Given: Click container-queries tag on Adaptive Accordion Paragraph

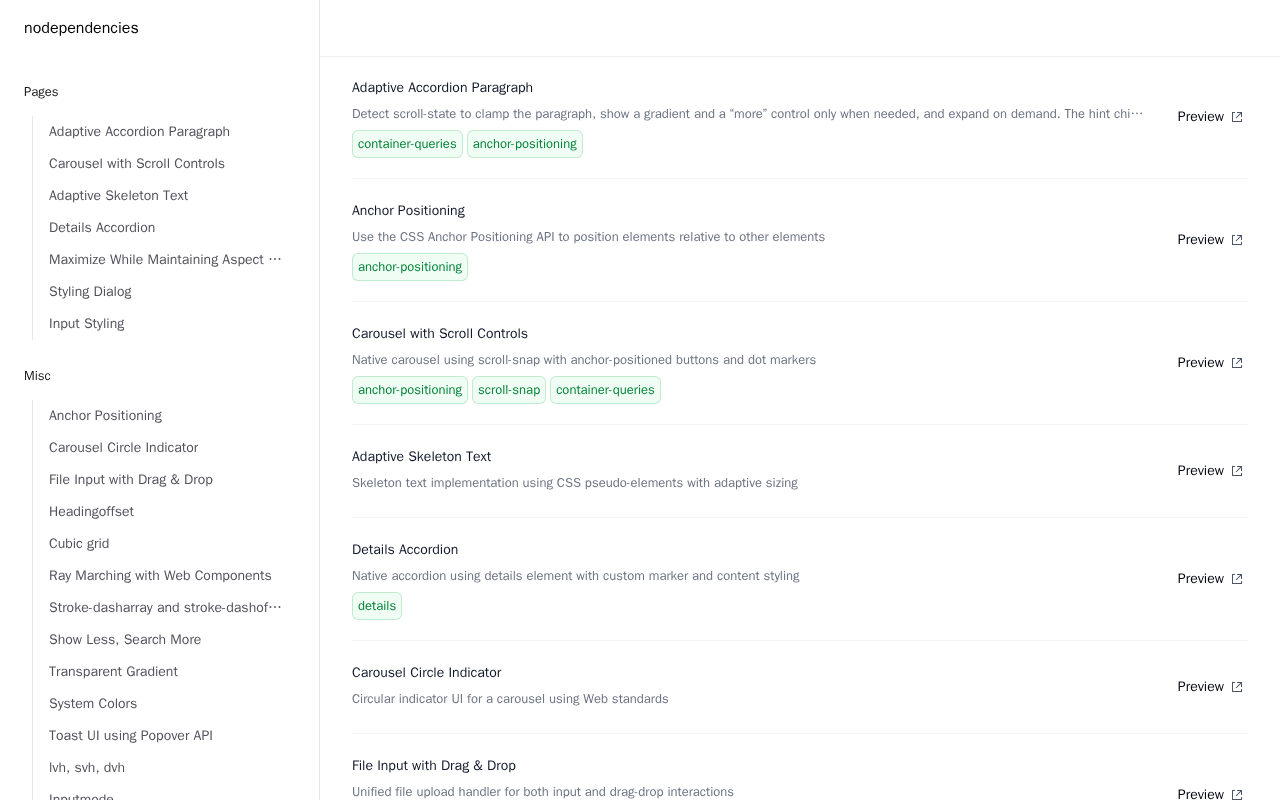Looking at the screenshot, I should pyautogui.click(x=407, y=144).
